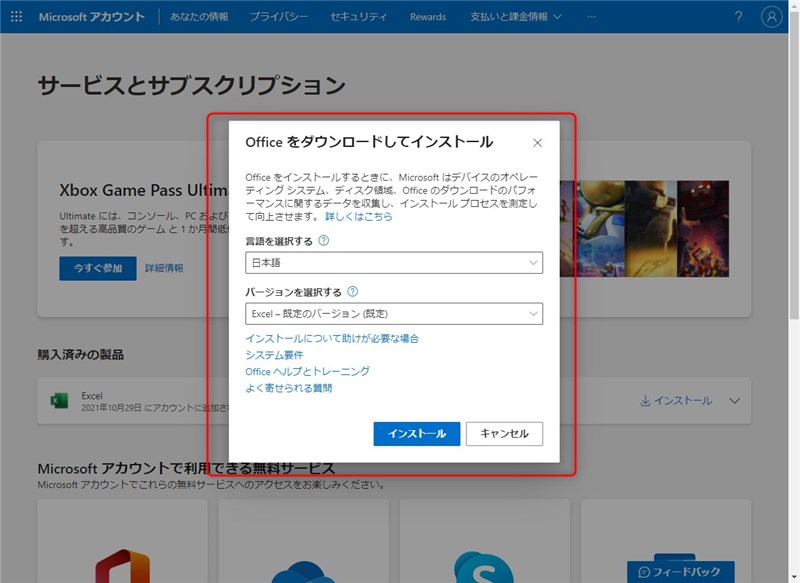Open the app launcher grid icon
Image resolution: width=800 pixels, height=583 pixels.
16,16
